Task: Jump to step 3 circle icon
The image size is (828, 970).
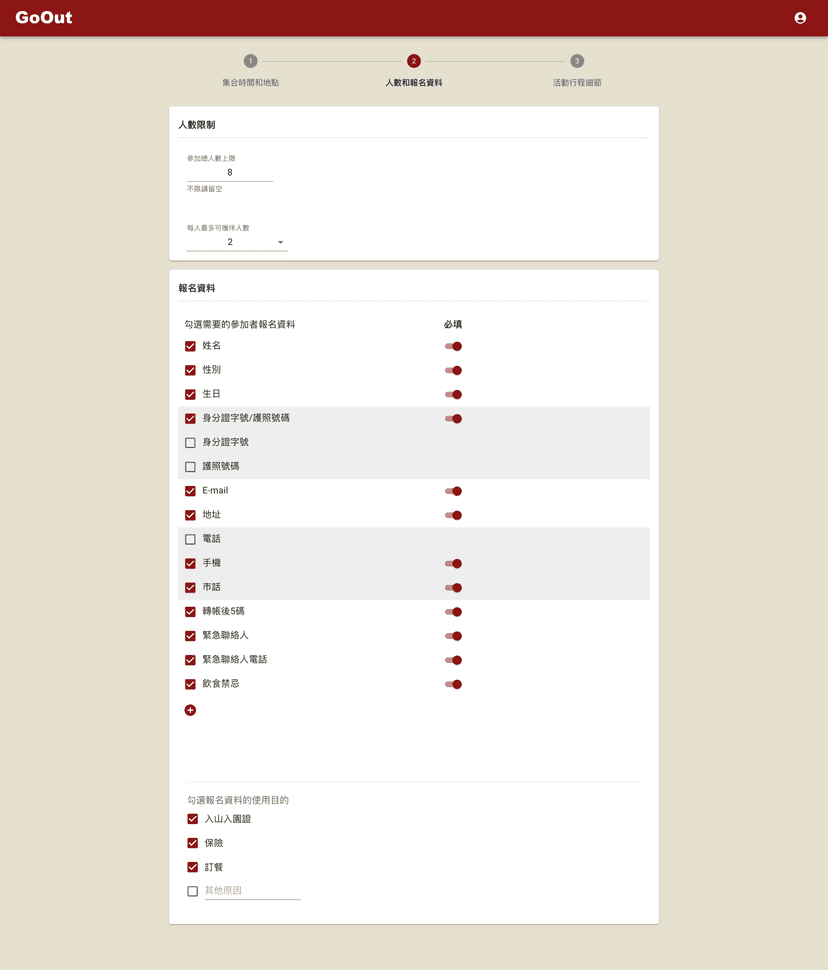Action: coord(577,61)
